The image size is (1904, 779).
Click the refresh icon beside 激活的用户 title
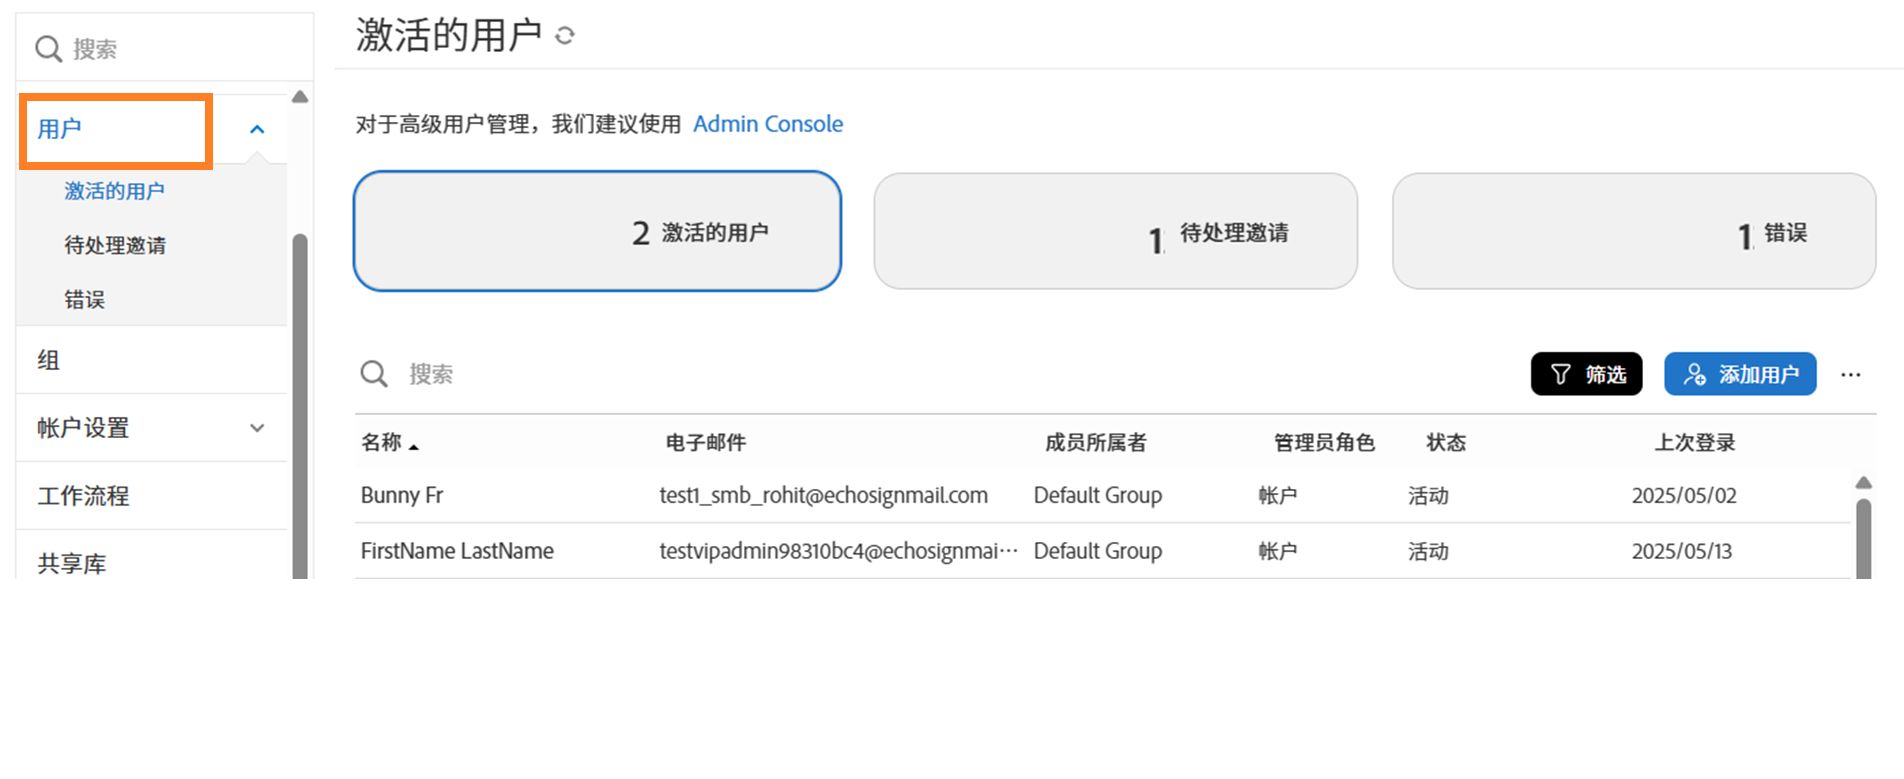(x=565, y=36)
